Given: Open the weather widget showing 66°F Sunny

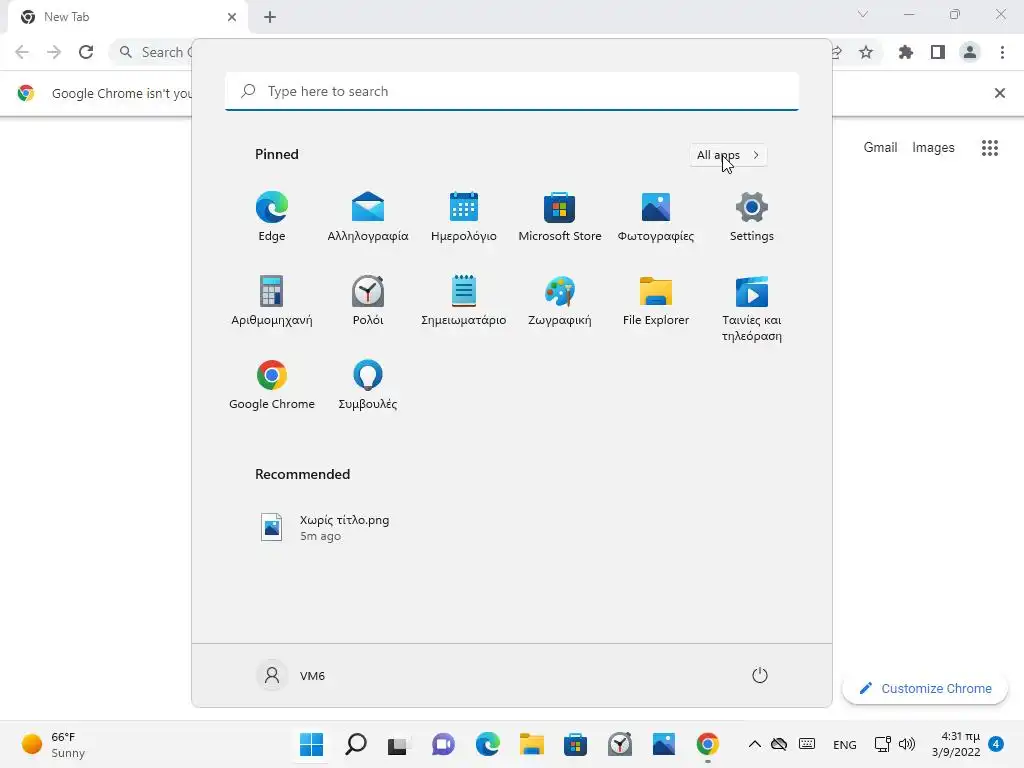Looking at the screenshot, I should (54, 744).
